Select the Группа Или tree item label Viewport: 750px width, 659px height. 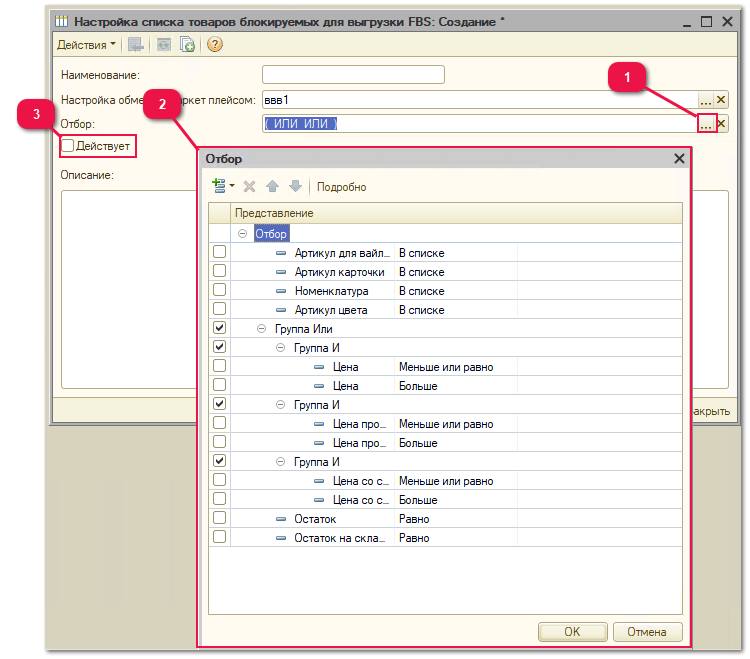[303, 329]
